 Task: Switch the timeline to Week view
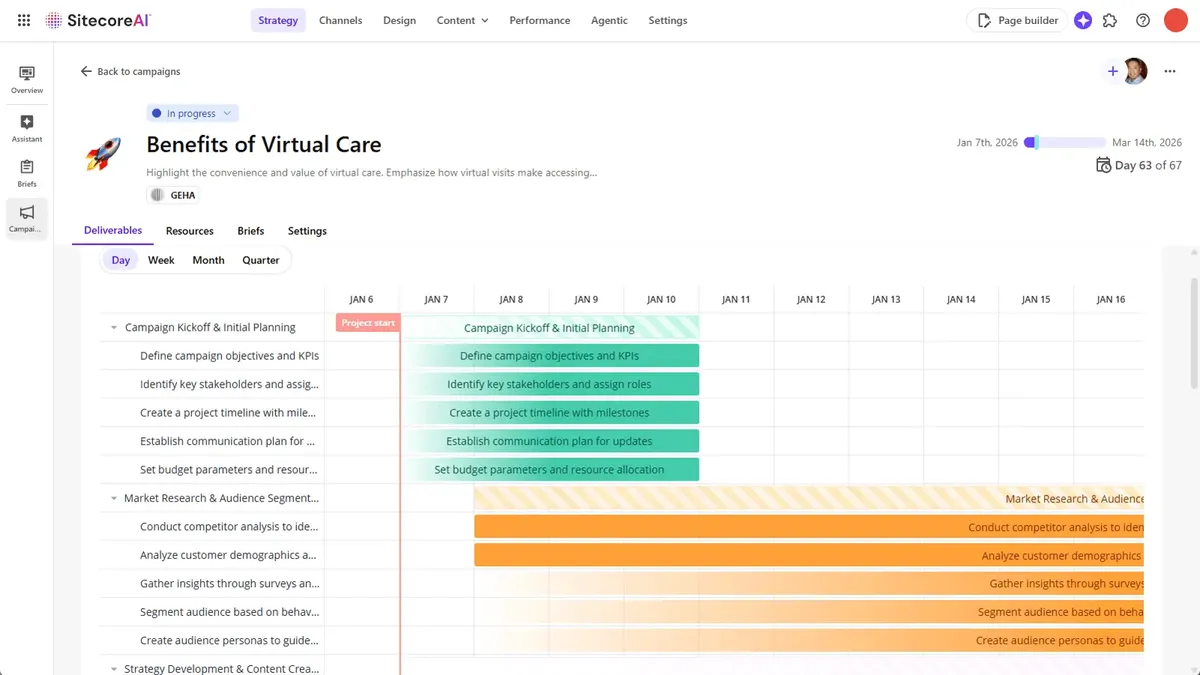161,259
